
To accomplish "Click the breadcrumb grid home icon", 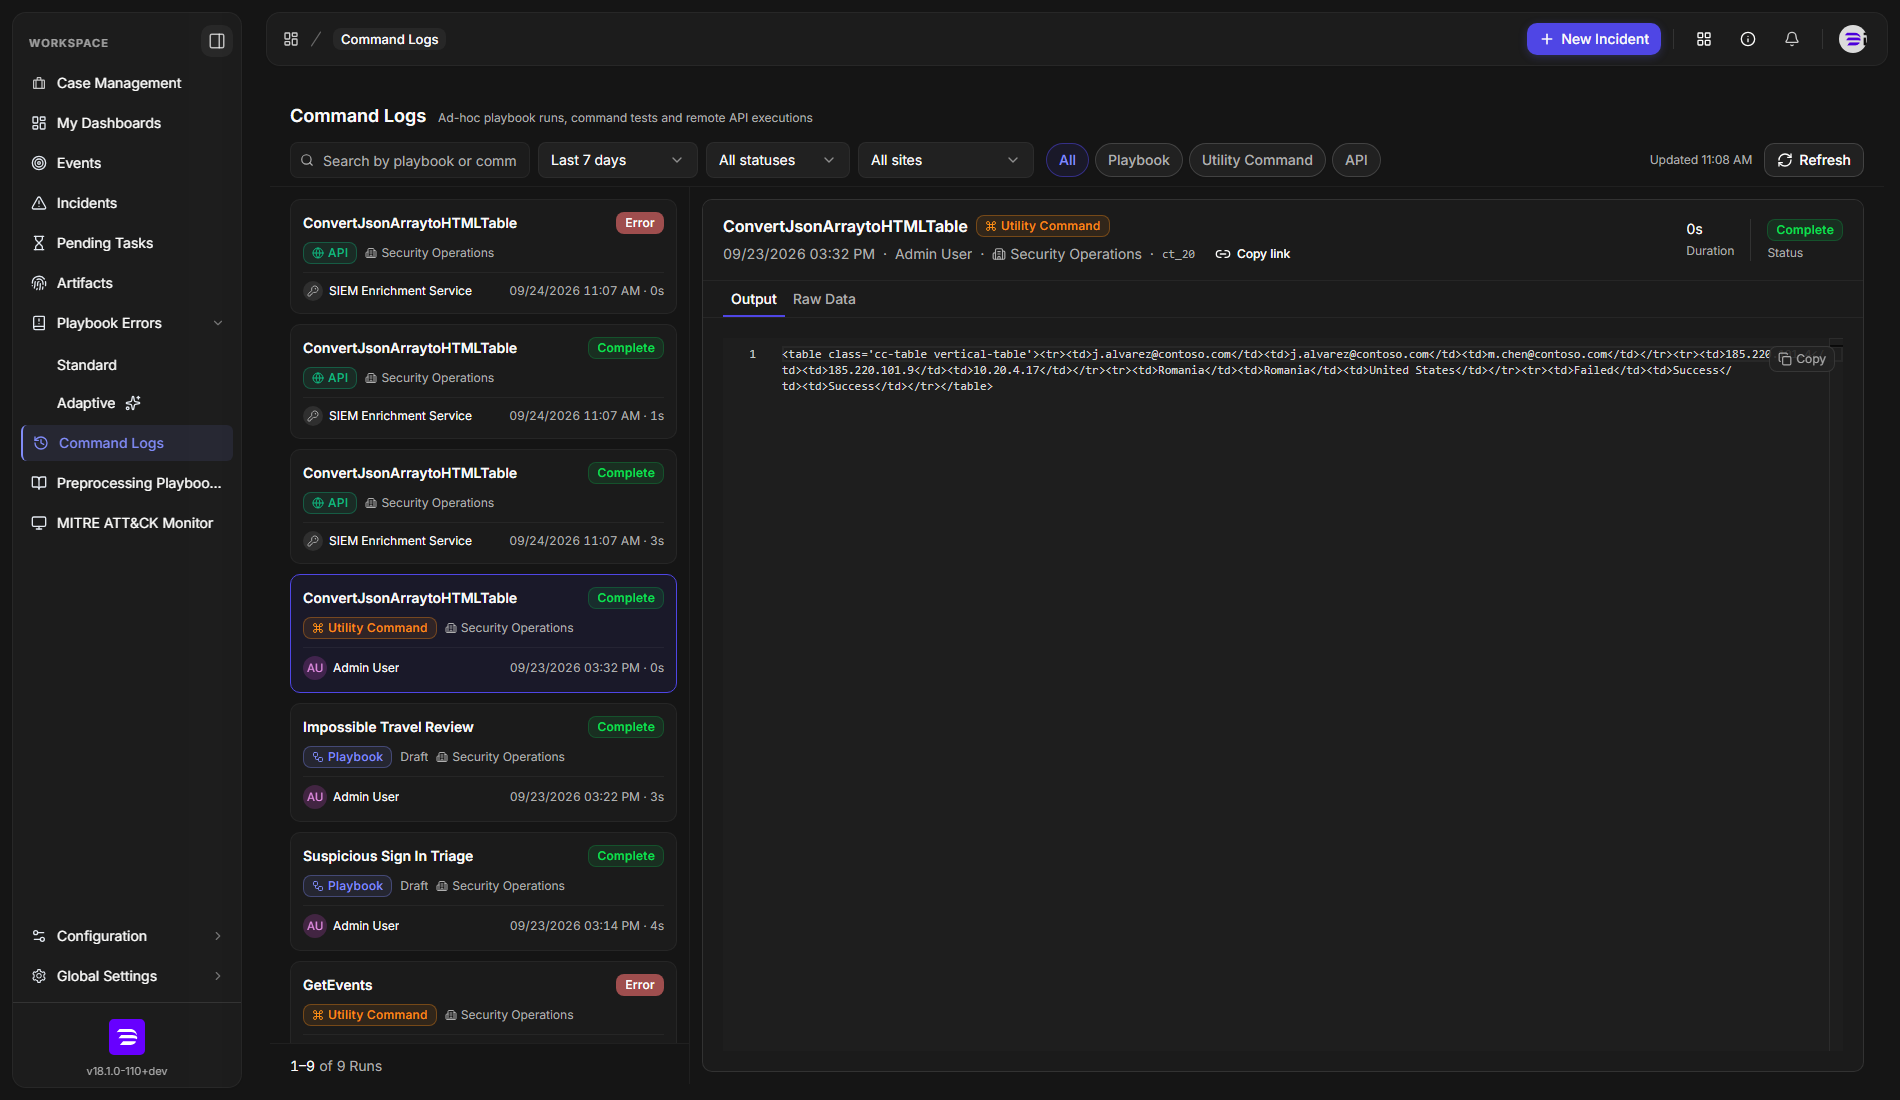I will pyautogui.click(x=291, y=39).
